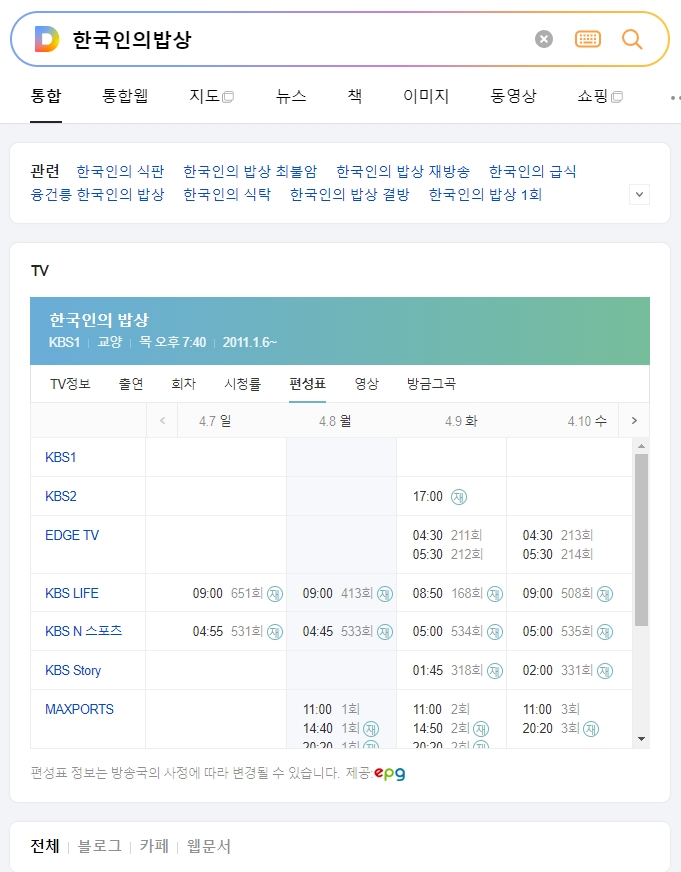This screenshot has width=681, height=872.
Task: Select the 출연 tab
Action: (x=131, y=384)
